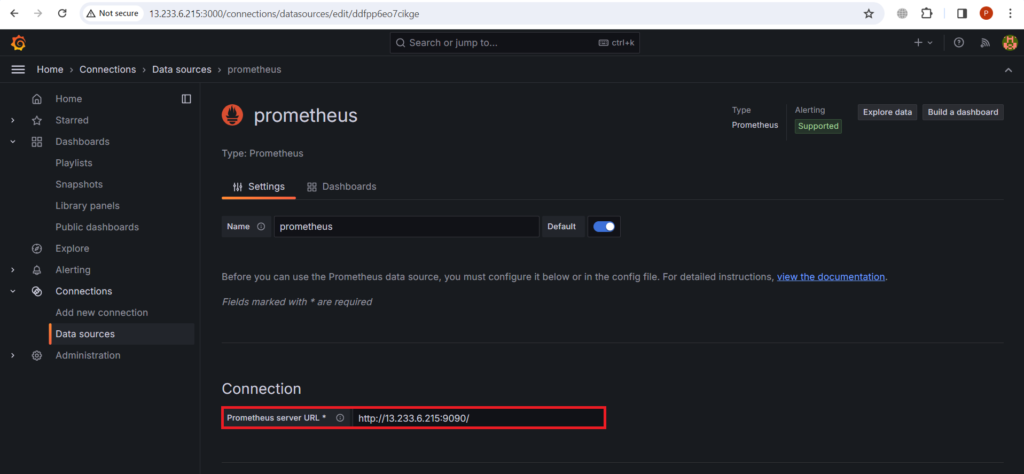Click the Name input field
This screenshot has width=1024, height=474.
(x=406, y=227)
